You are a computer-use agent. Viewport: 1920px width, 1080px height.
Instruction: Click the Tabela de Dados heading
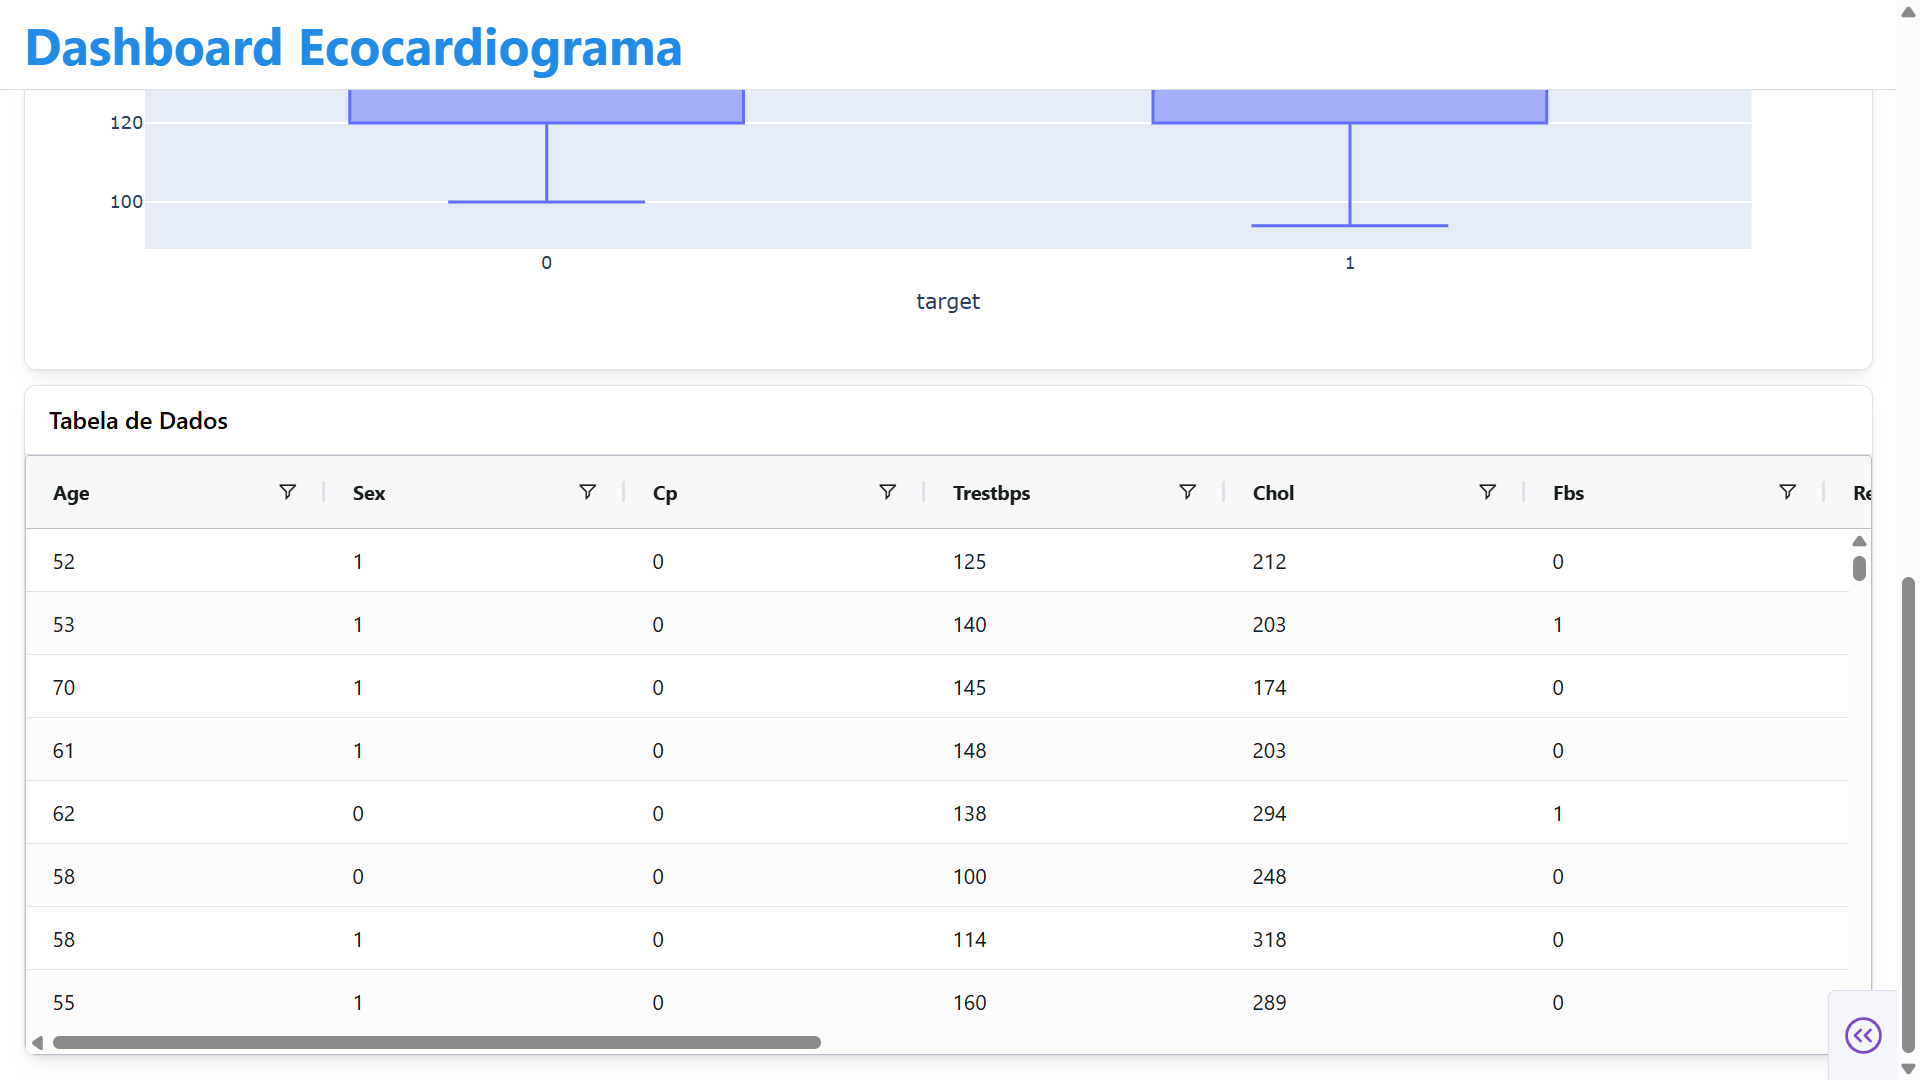tap(138, 421)
